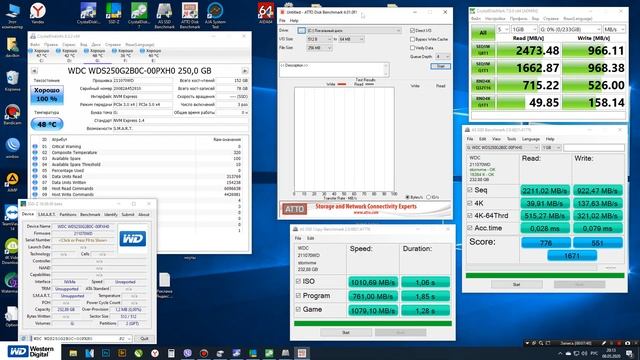The height and width of the screenshot is (360, 640).
Task: Click the Description text field in ATTO
Action: click(x=334, y=69)
